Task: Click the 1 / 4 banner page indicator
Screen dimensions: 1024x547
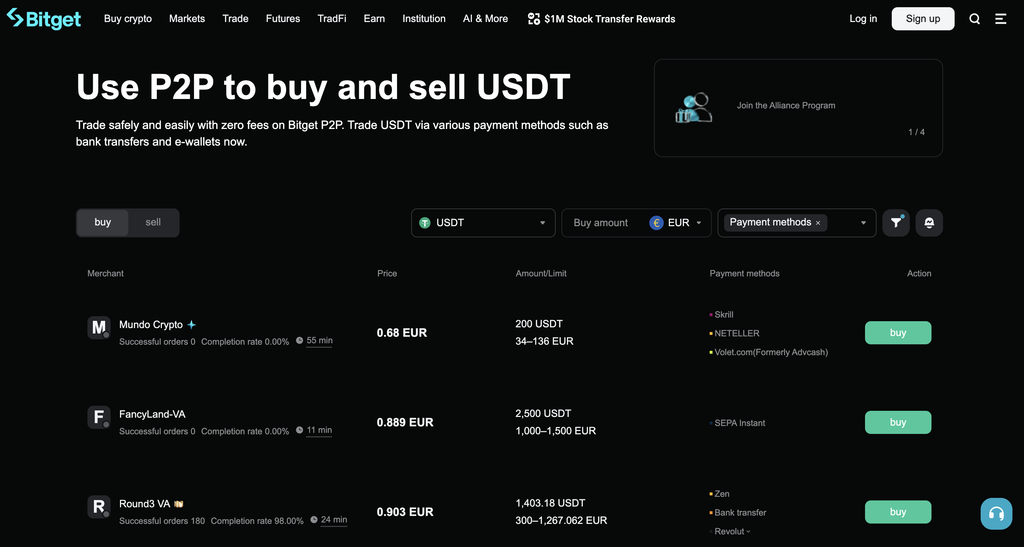Action: [916, 132]
